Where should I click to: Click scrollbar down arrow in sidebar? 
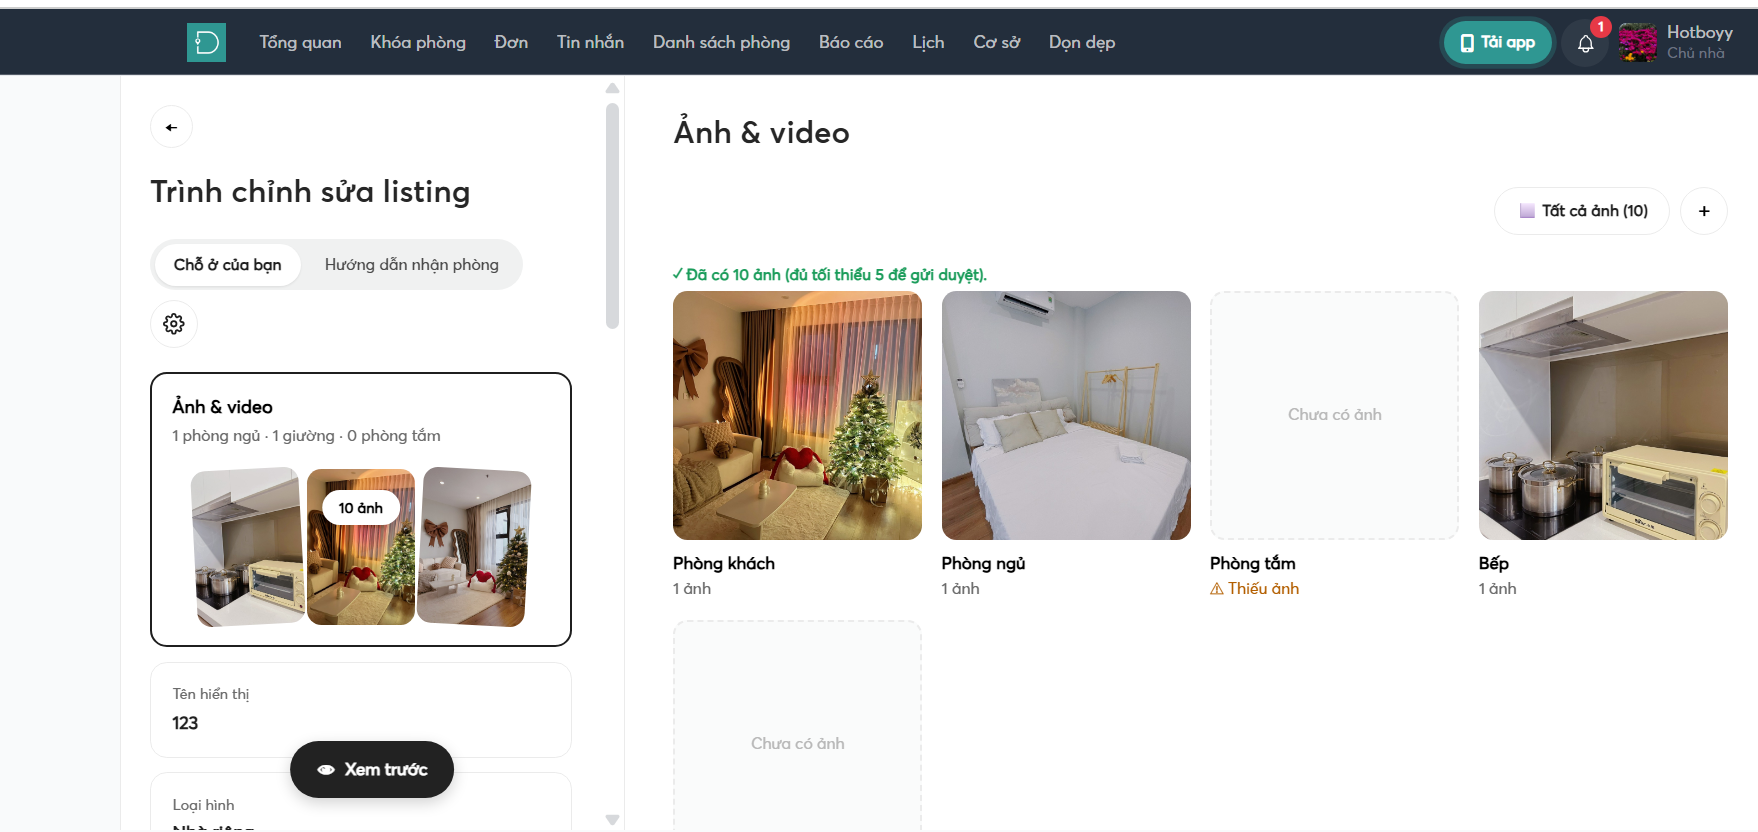[x=612, y=819]
